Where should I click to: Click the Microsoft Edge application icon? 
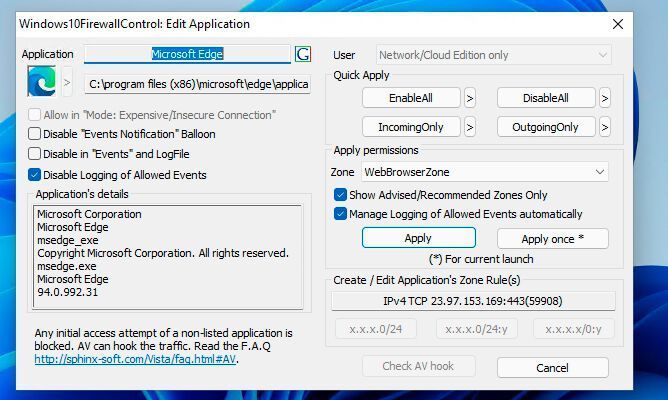(x=42, y=81)
